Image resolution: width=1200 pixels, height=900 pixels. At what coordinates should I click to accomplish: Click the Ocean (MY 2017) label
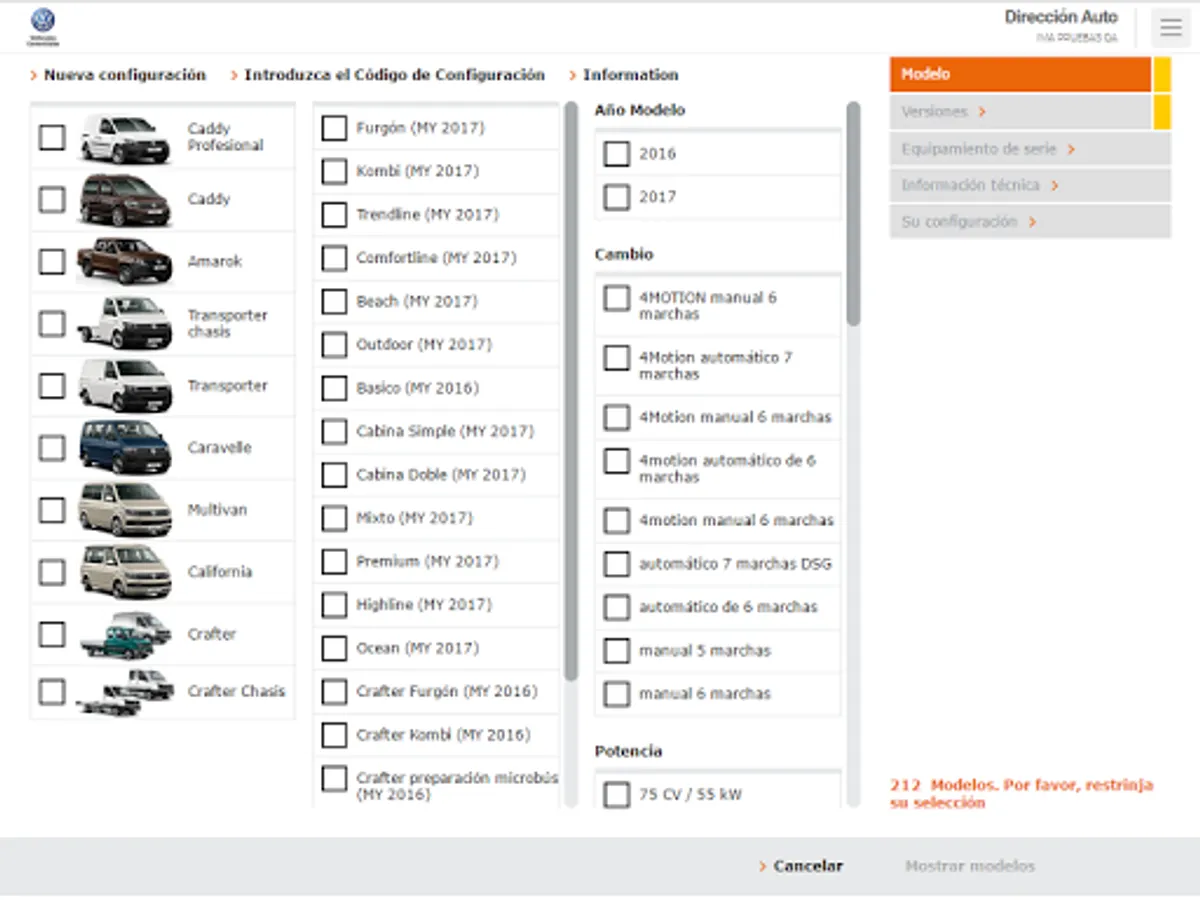pos(418,648)
